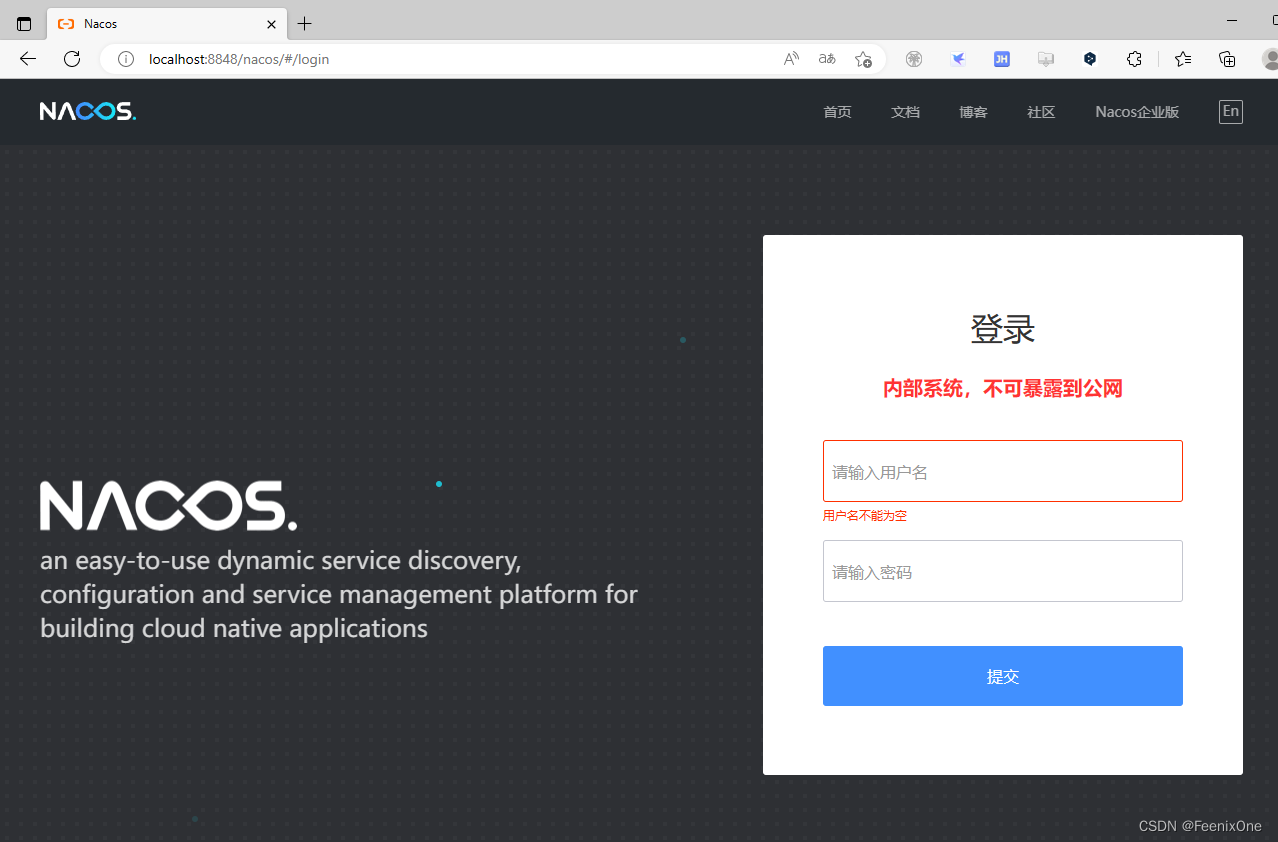
Task: Open 社区 in the navigation bar
Action: pyautogui.click(x=1041, y=112)
